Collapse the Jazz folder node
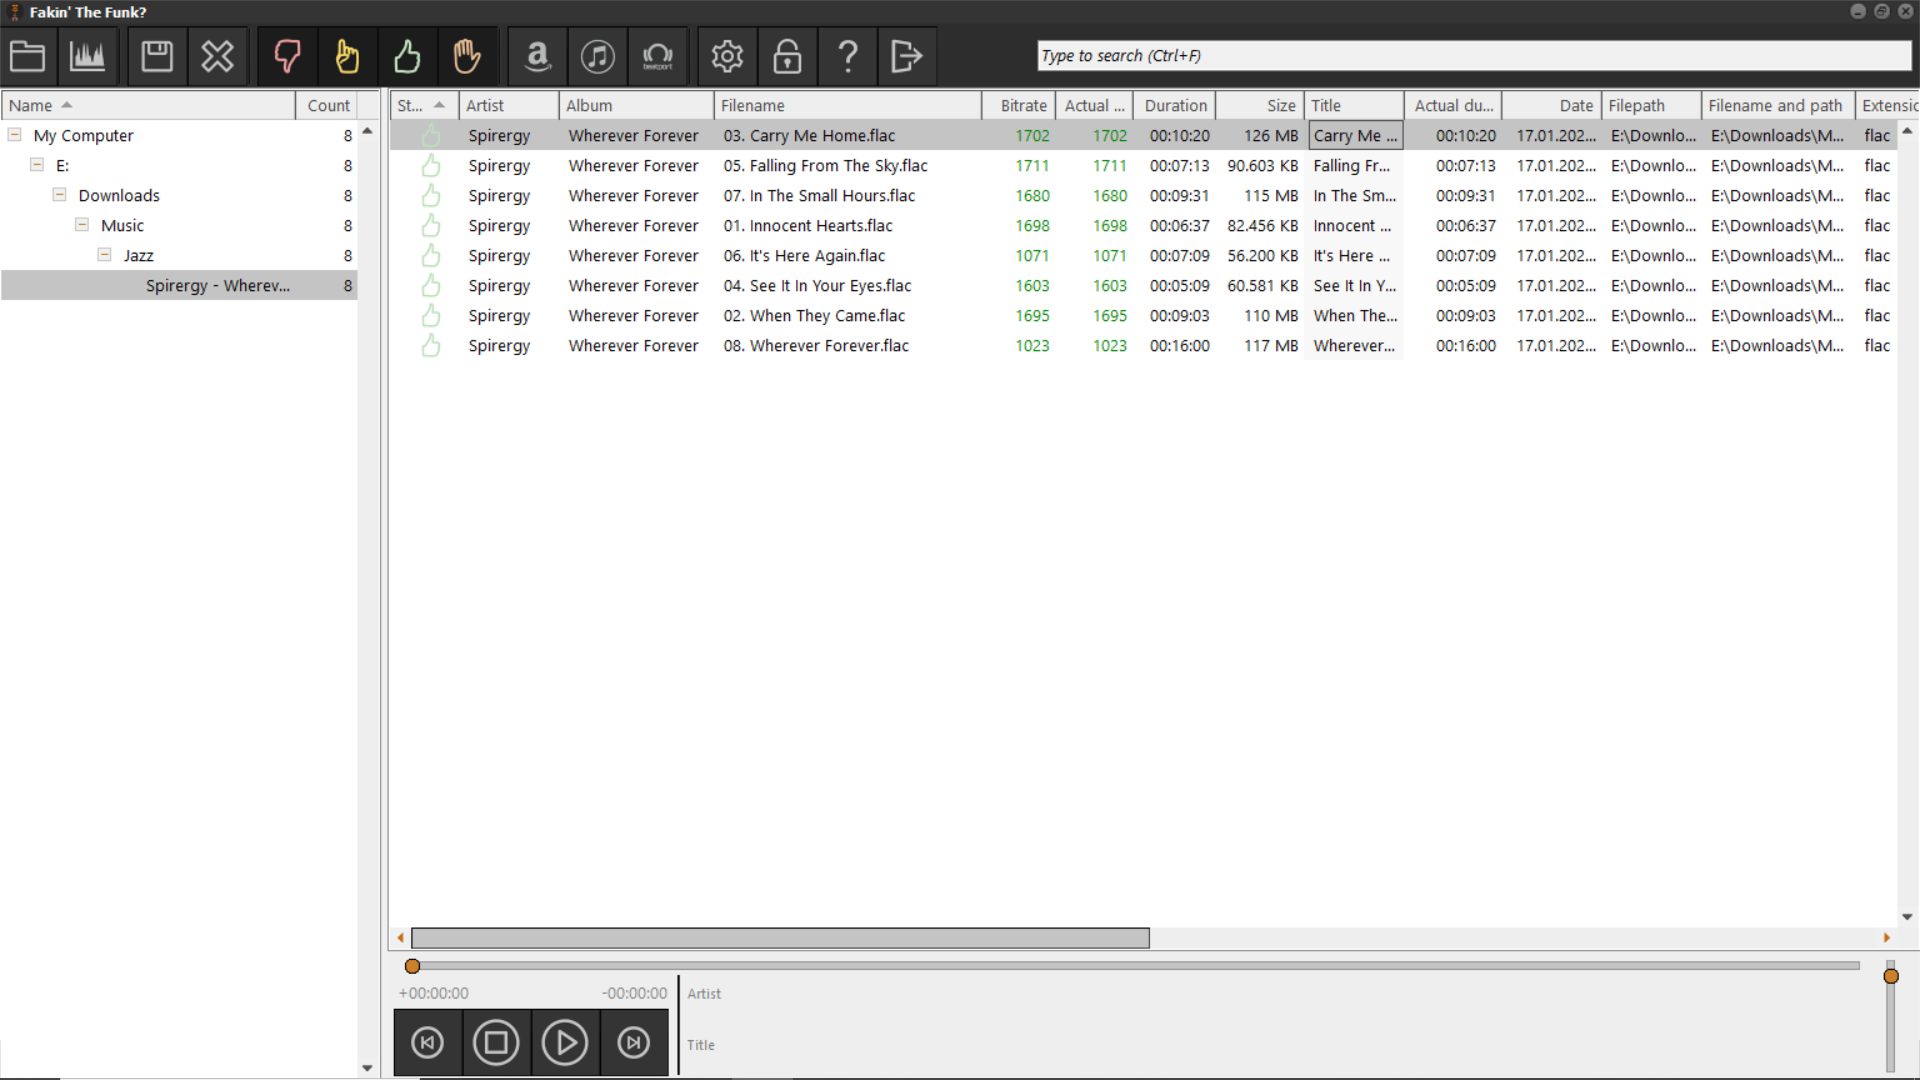Screen dimensions: 1920x1080 [x=104, y=255]
